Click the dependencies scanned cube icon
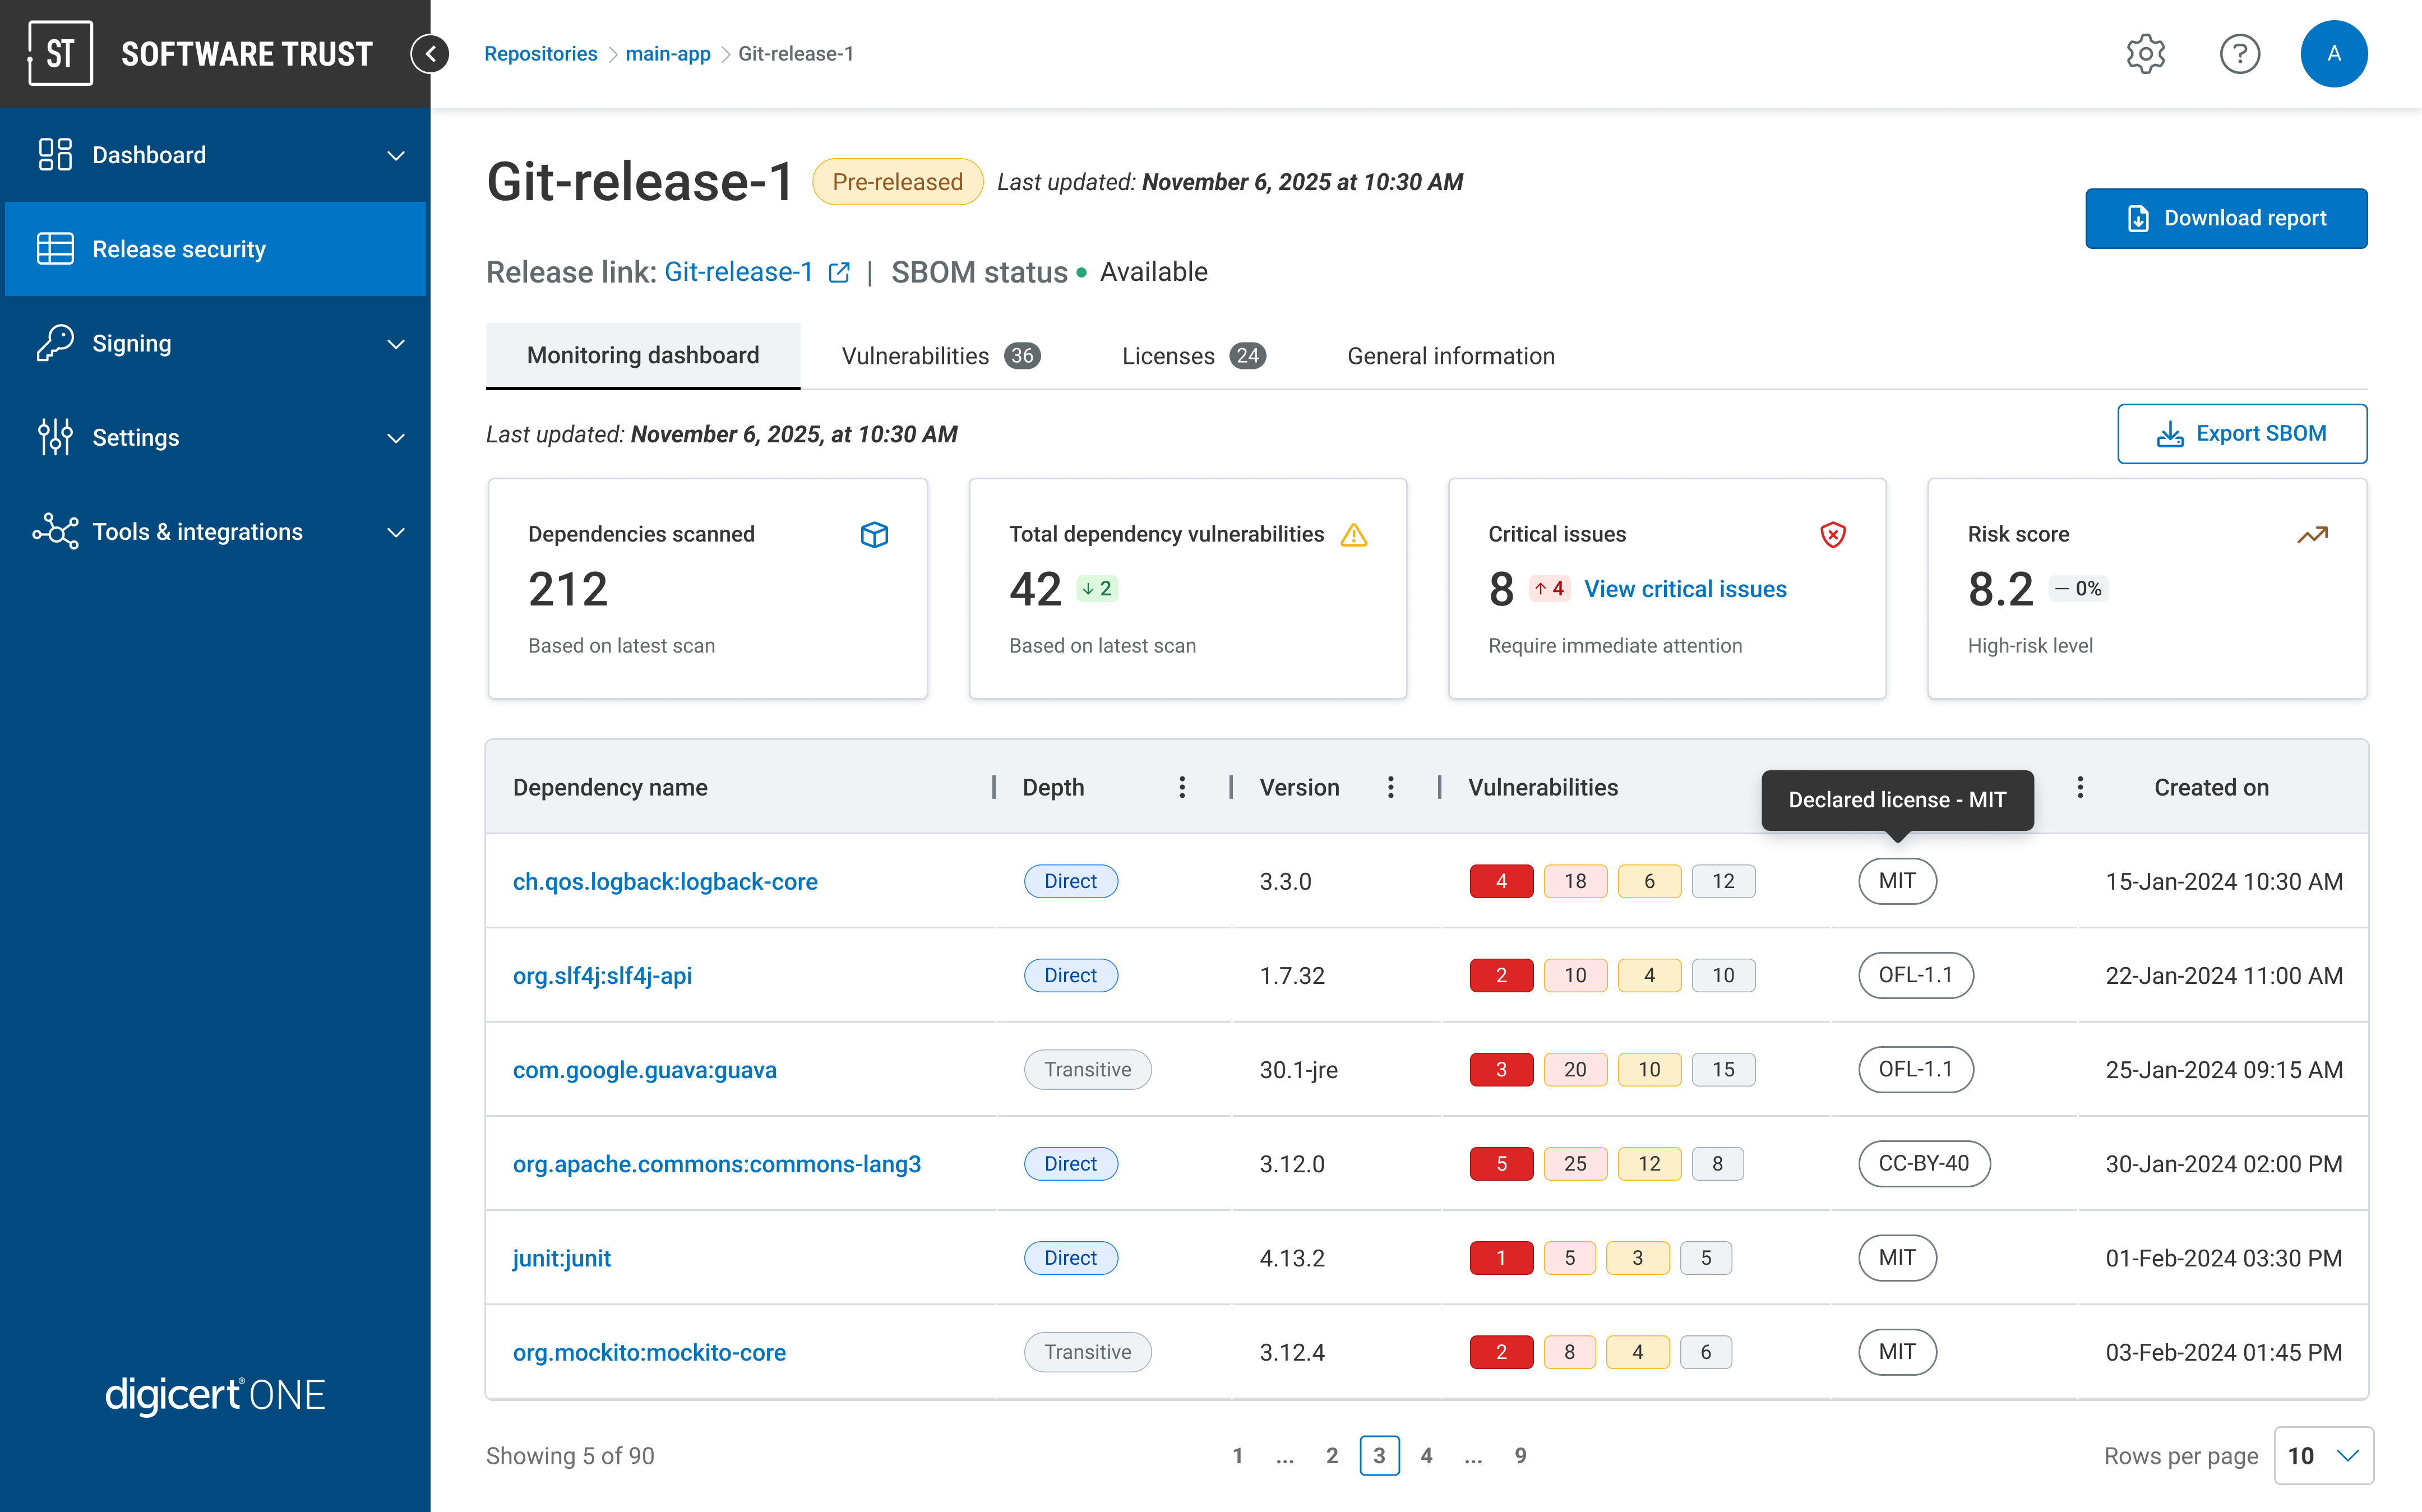2422x1512 pixels. 874,534
